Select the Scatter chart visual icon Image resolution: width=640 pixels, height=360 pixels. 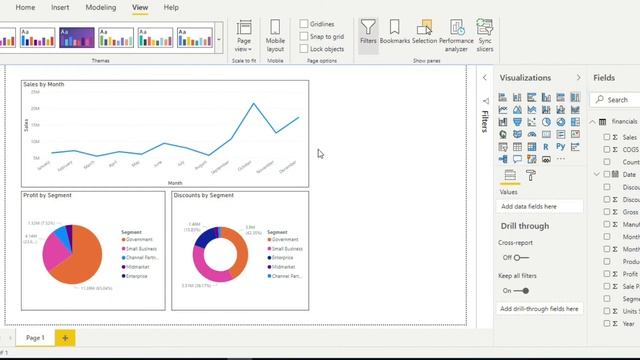(531, 122)
